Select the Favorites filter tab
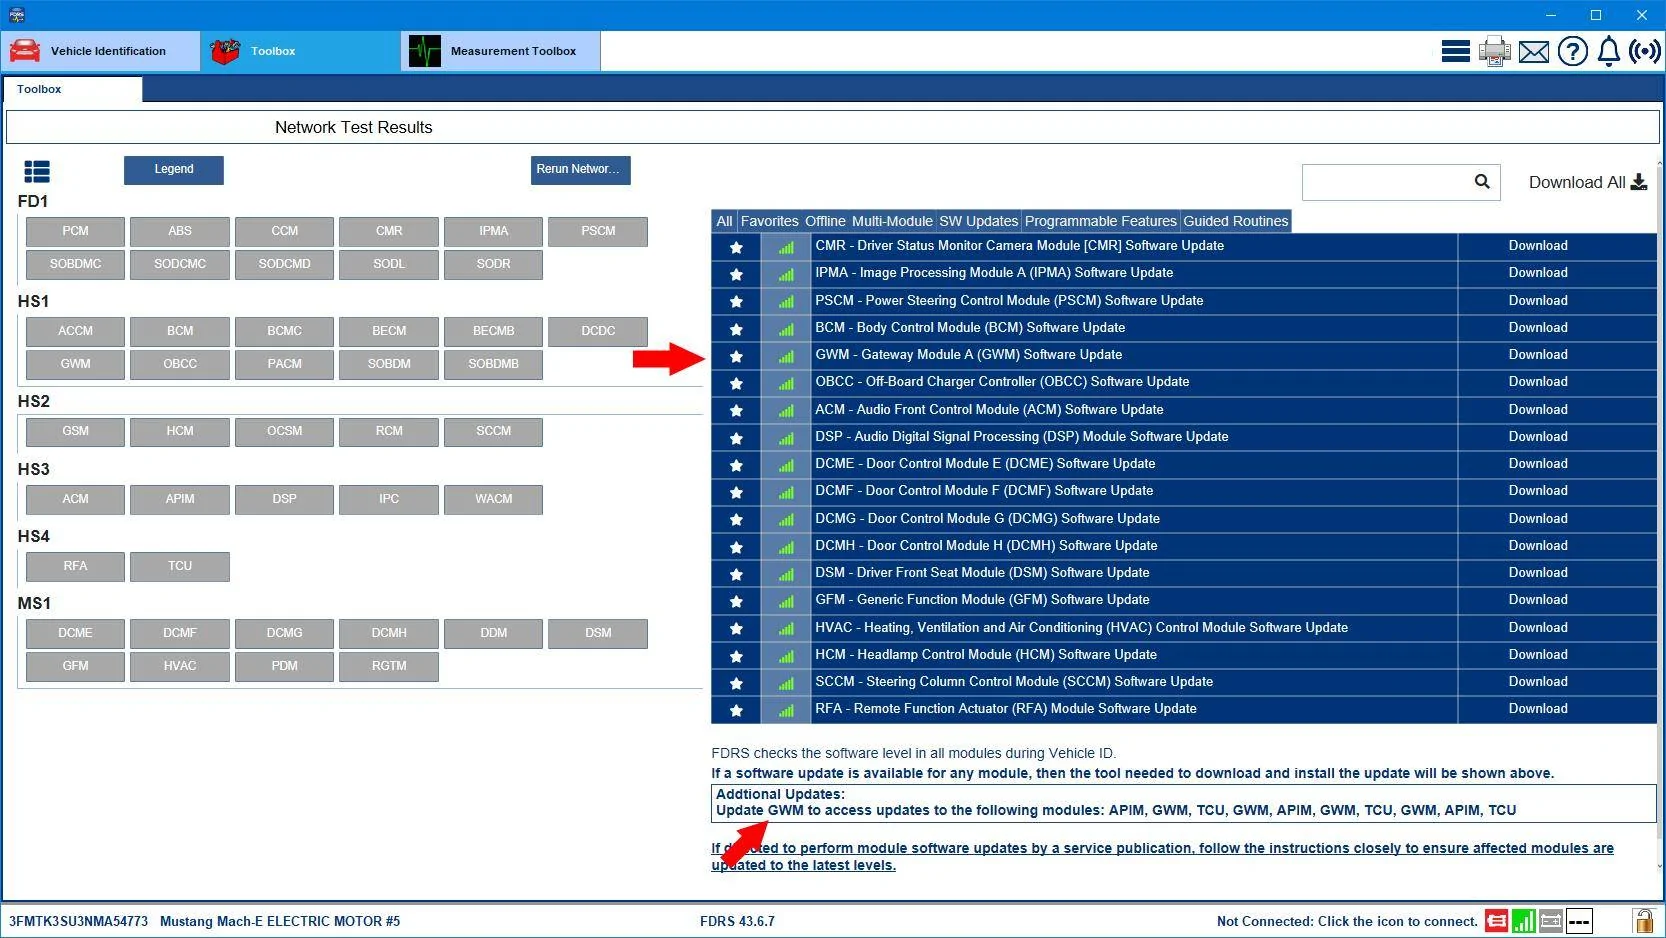 [770, 221]
